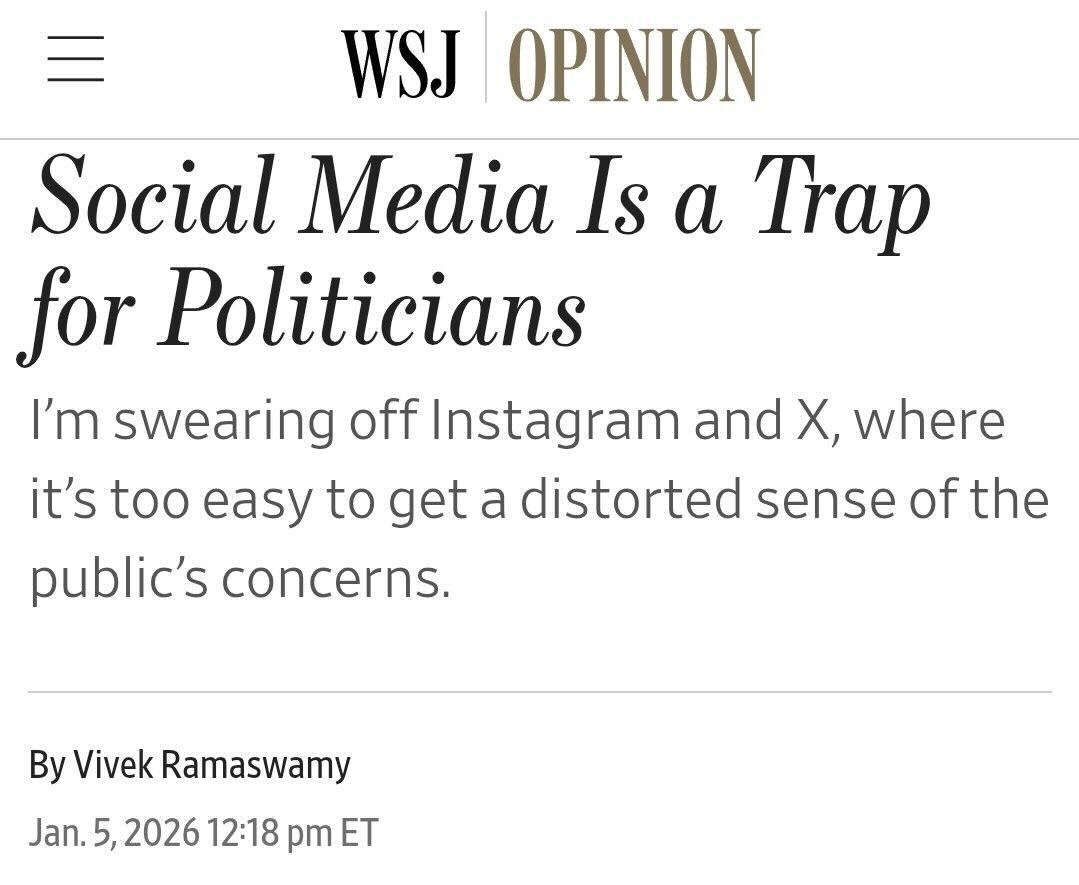This screenshot has height=885, width=1079.
Task: Click the "12:18 pm ET" publication time
Action: [293, 832]
